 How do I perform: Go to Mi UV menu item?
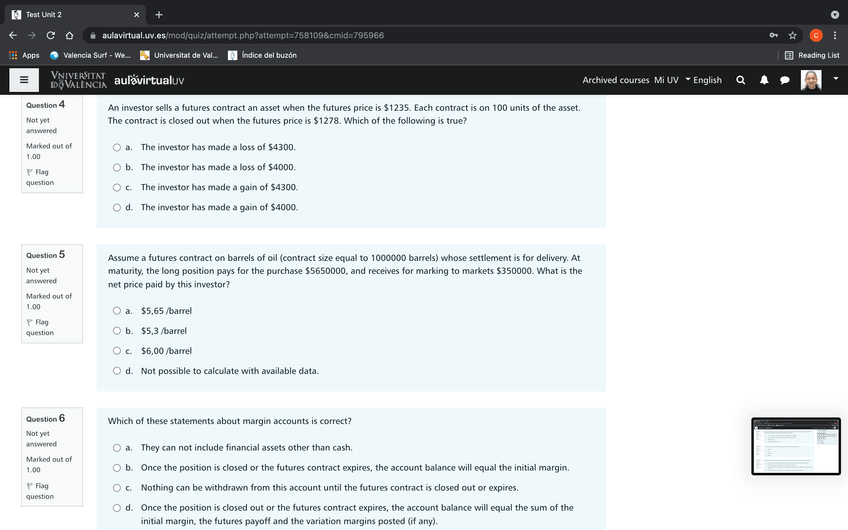coord(666,80)
